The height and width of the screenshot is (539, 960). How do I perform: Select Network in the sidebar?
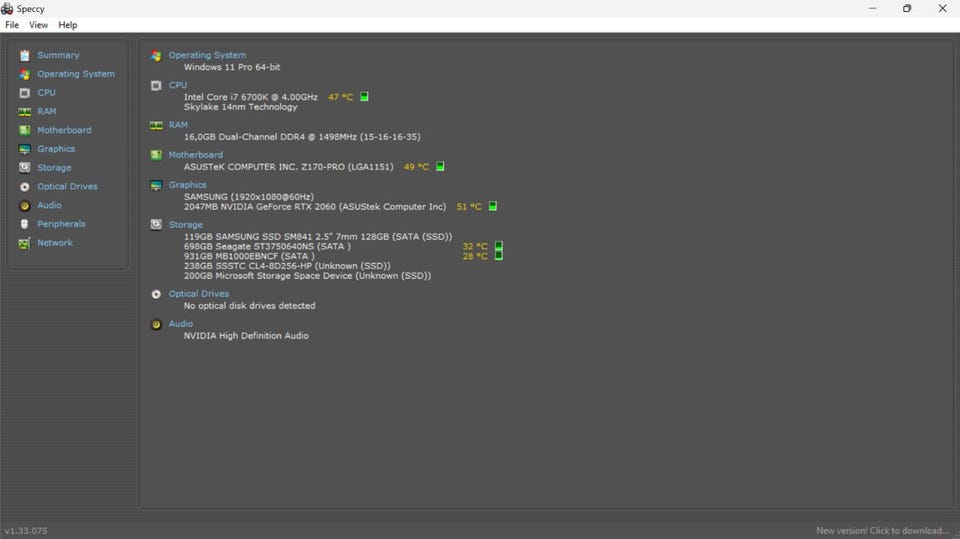[55, 243]
